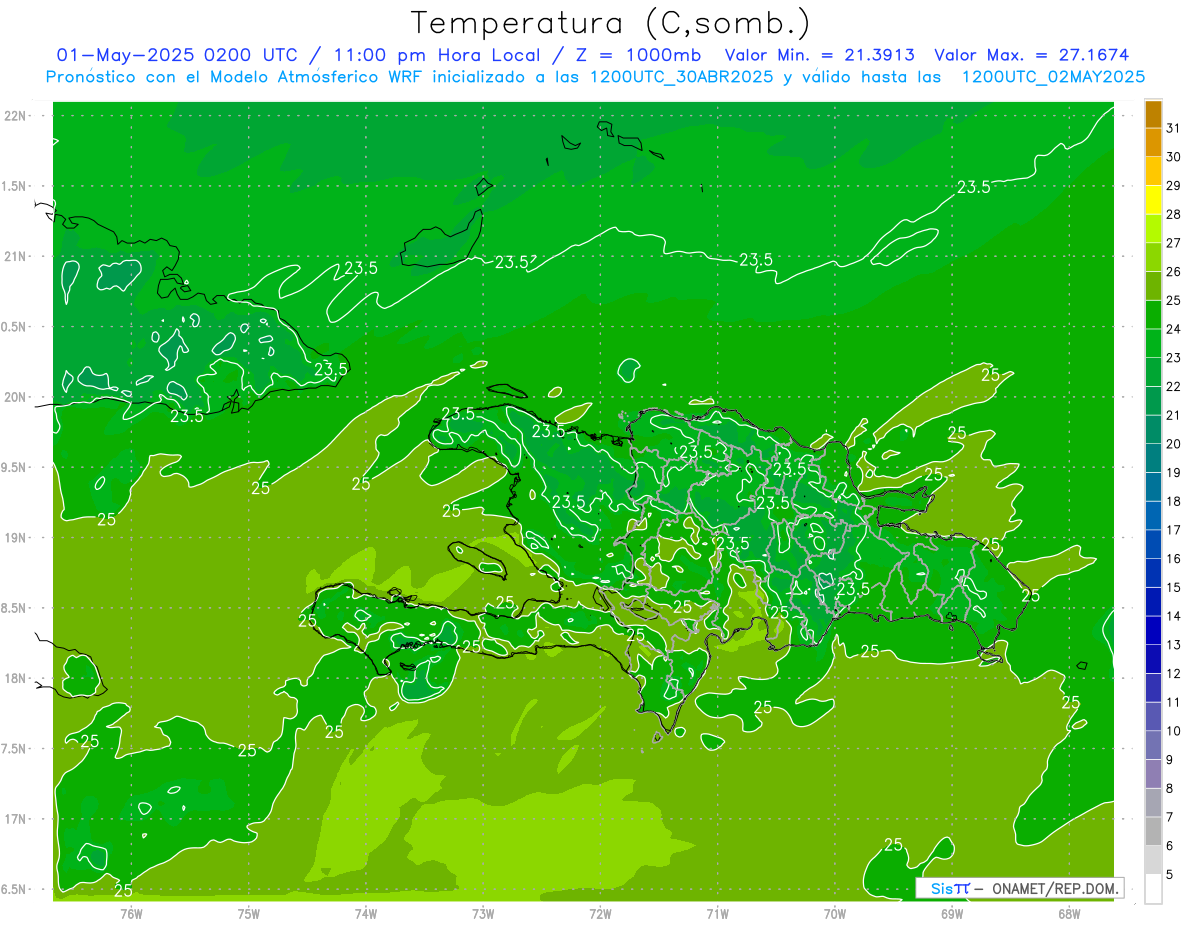The height and width of the screenshot is (927, 1200).
Task: Pick the yellow swatch between 28 and 29
Action: click(x=1153, y=200)
